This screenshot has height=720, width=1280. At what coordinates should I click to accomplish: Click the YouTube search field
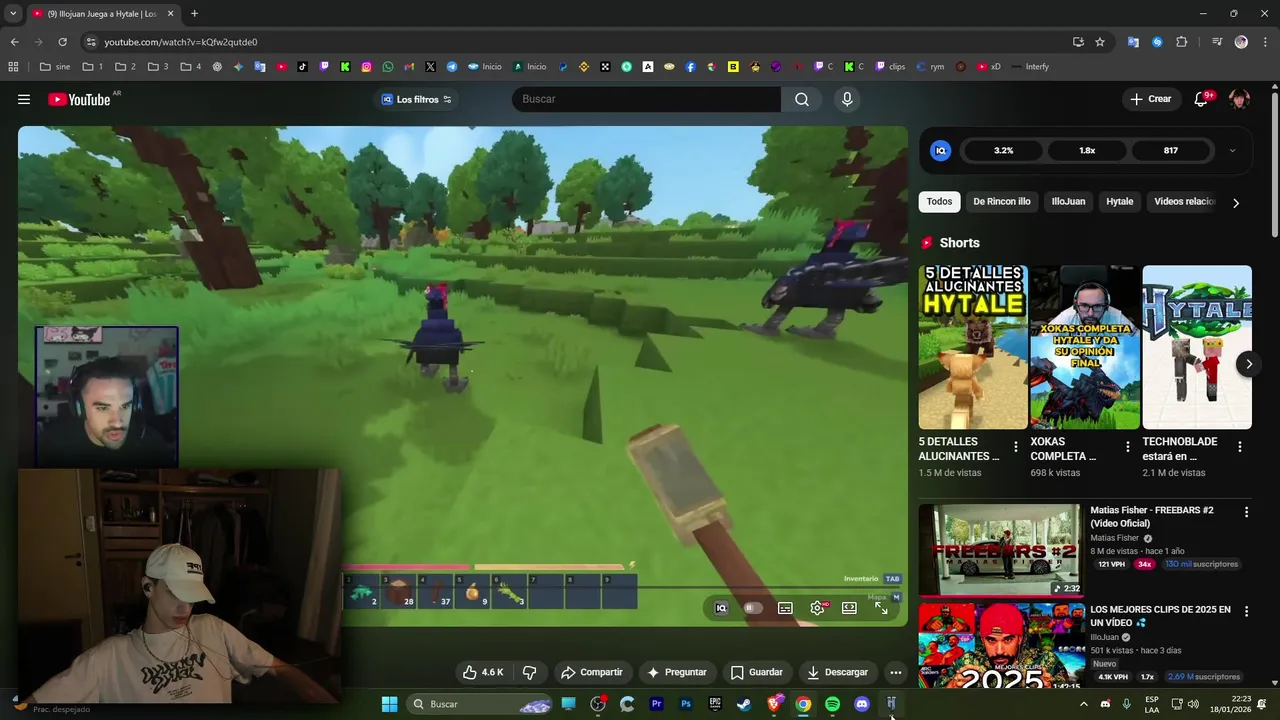coord(646,99)
